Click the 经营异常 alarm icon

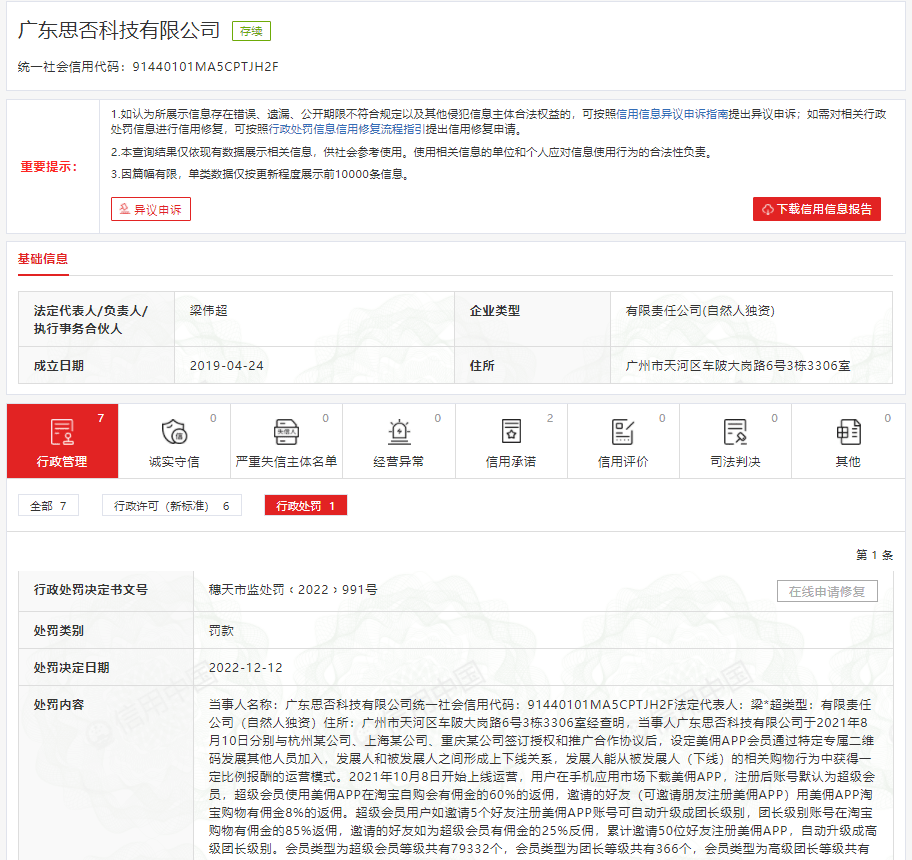click(x=399, y=433)
